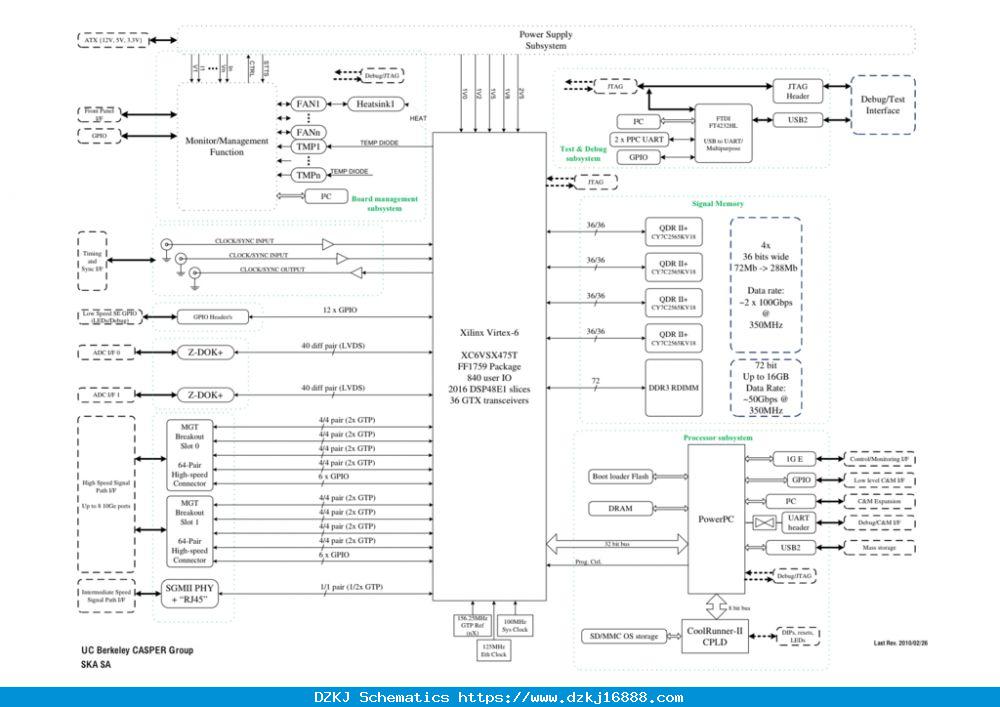Click the clock/sync output buffer triangle
Viewport: 1000px width, 707px height.
[x=357, y=273]
